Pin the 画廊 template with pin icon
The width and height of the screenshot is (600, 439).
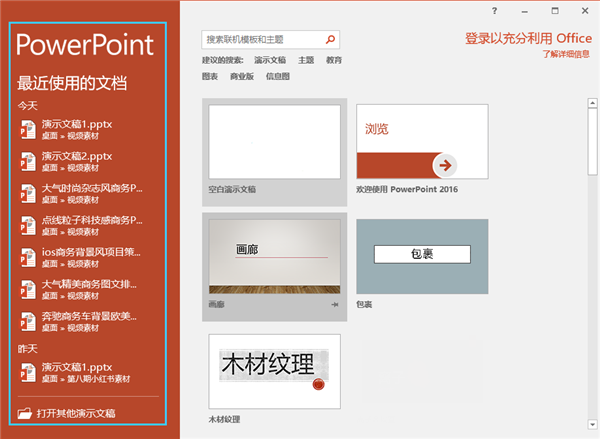[x=335, y=305]
